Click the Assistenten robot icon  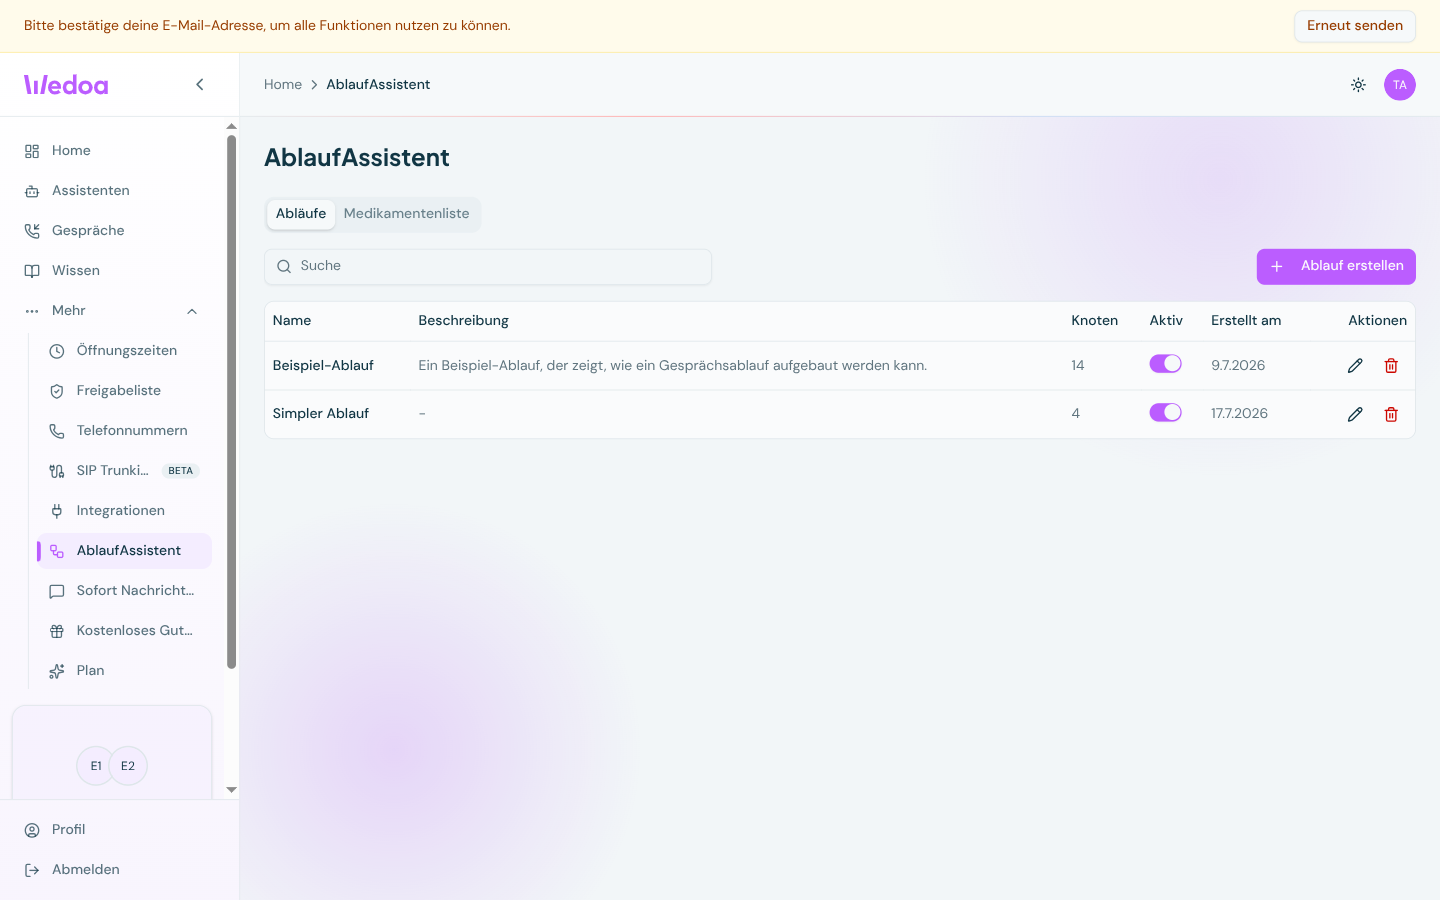coord(32,191)
